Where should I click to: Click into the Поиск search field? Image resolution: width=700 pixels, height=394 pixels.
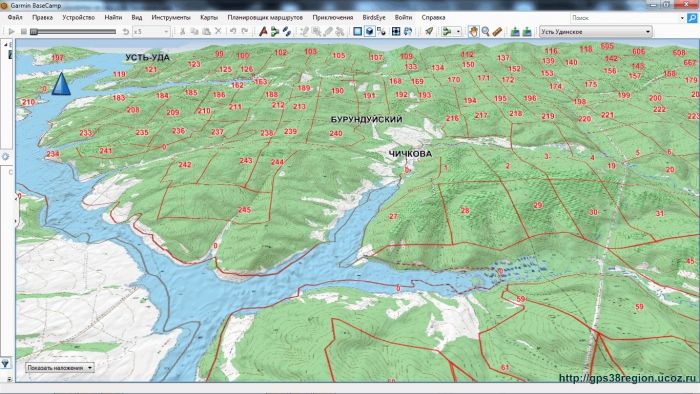(627, 18)
